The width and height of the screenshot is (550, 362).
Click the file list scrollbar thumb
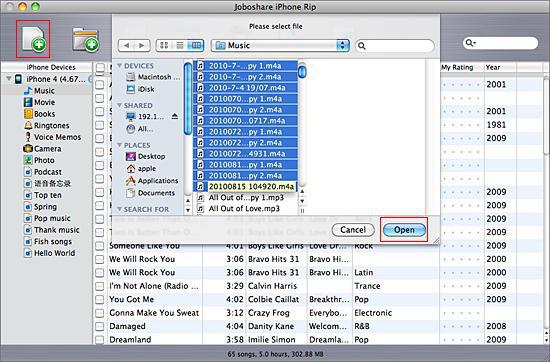click(302, 72)
